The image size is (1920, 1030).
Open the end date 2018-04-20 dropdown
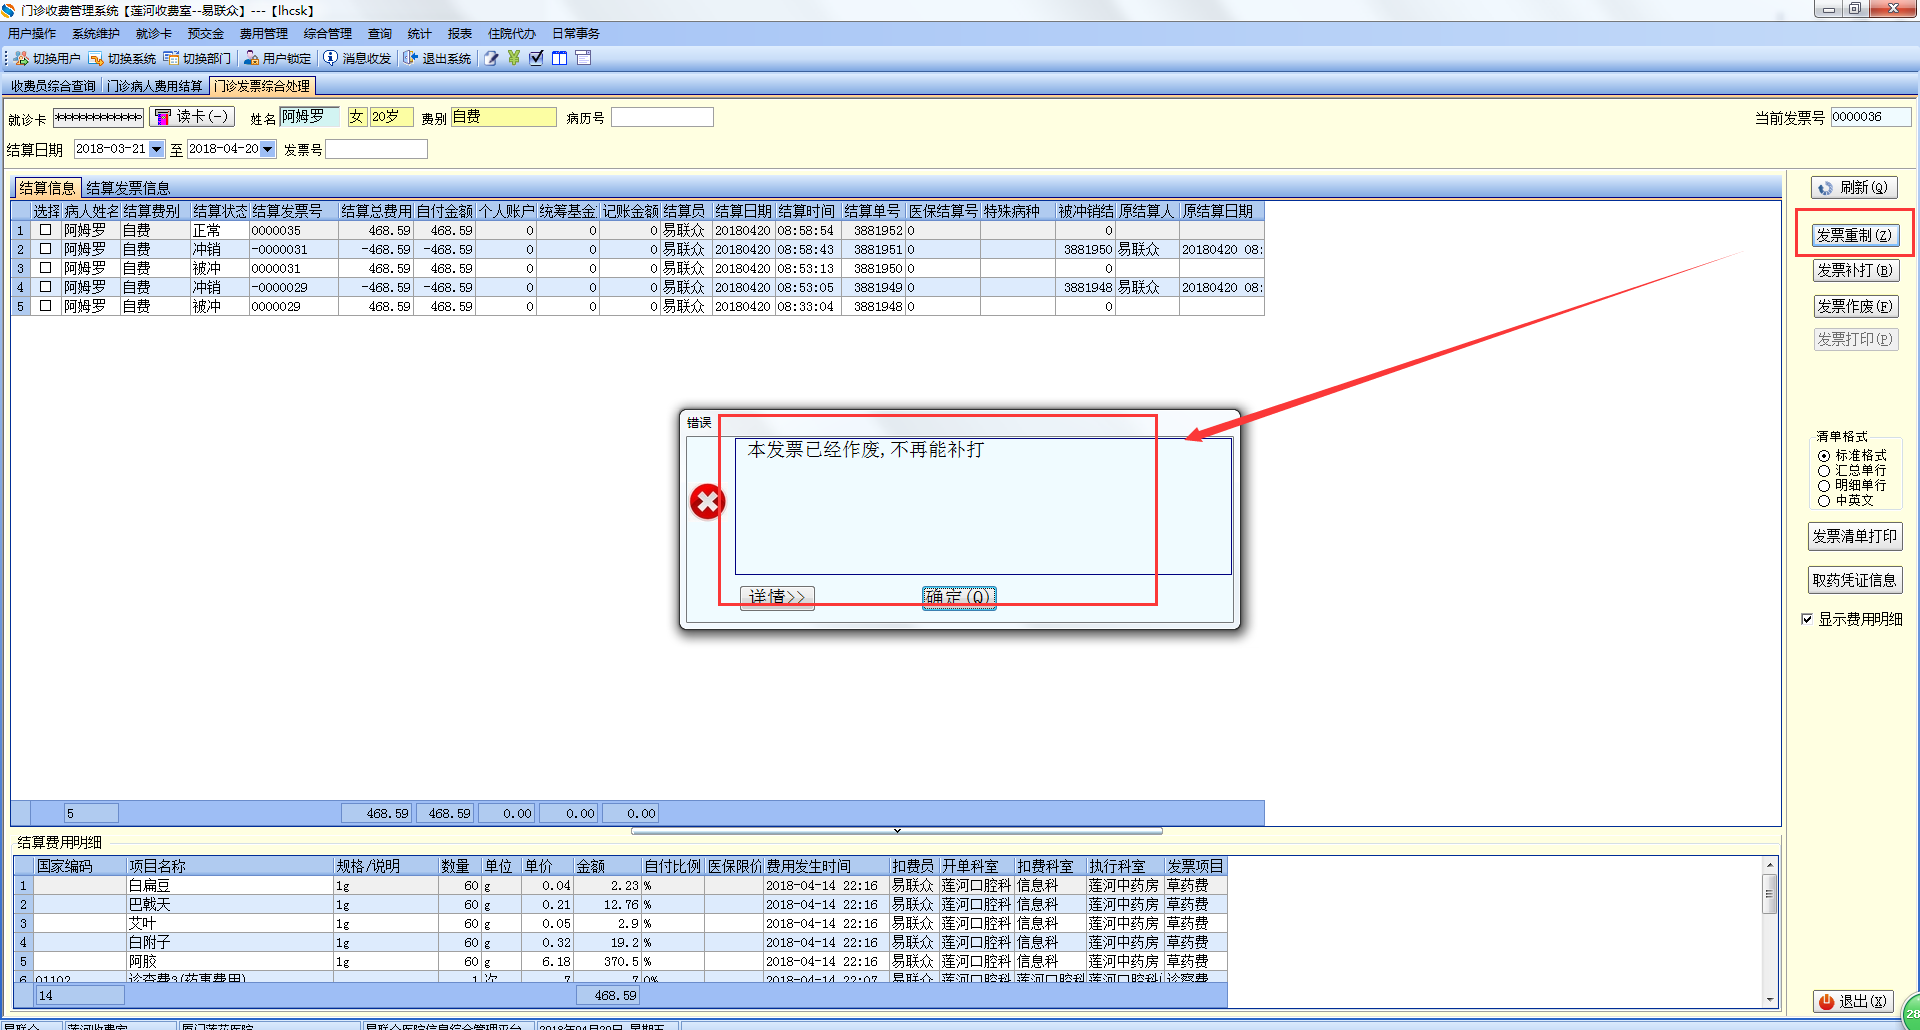coord(267,149)
